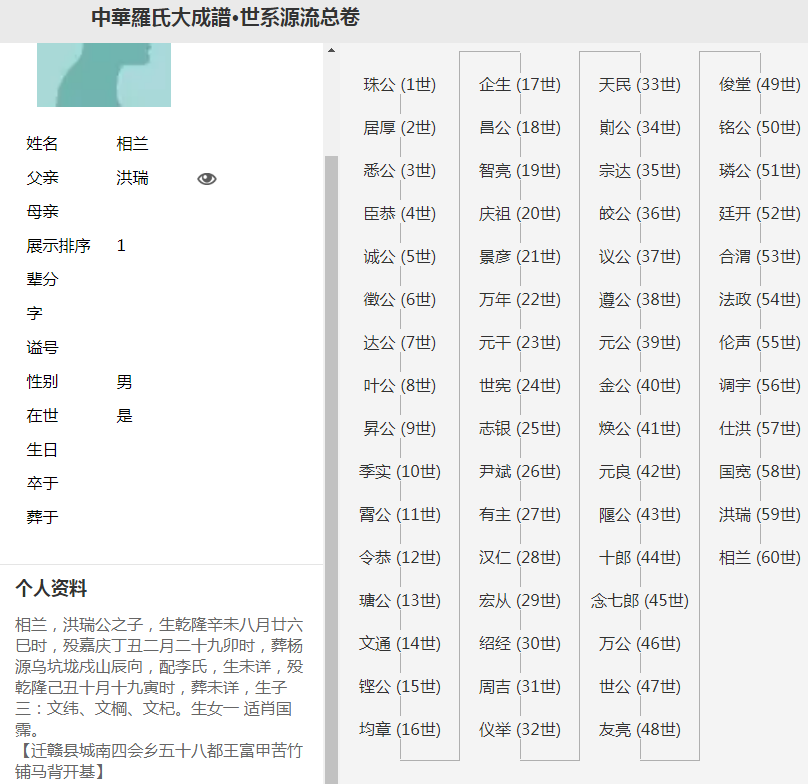
Task: Click the profile avatar silhouette image
Action: pos(104,75)
